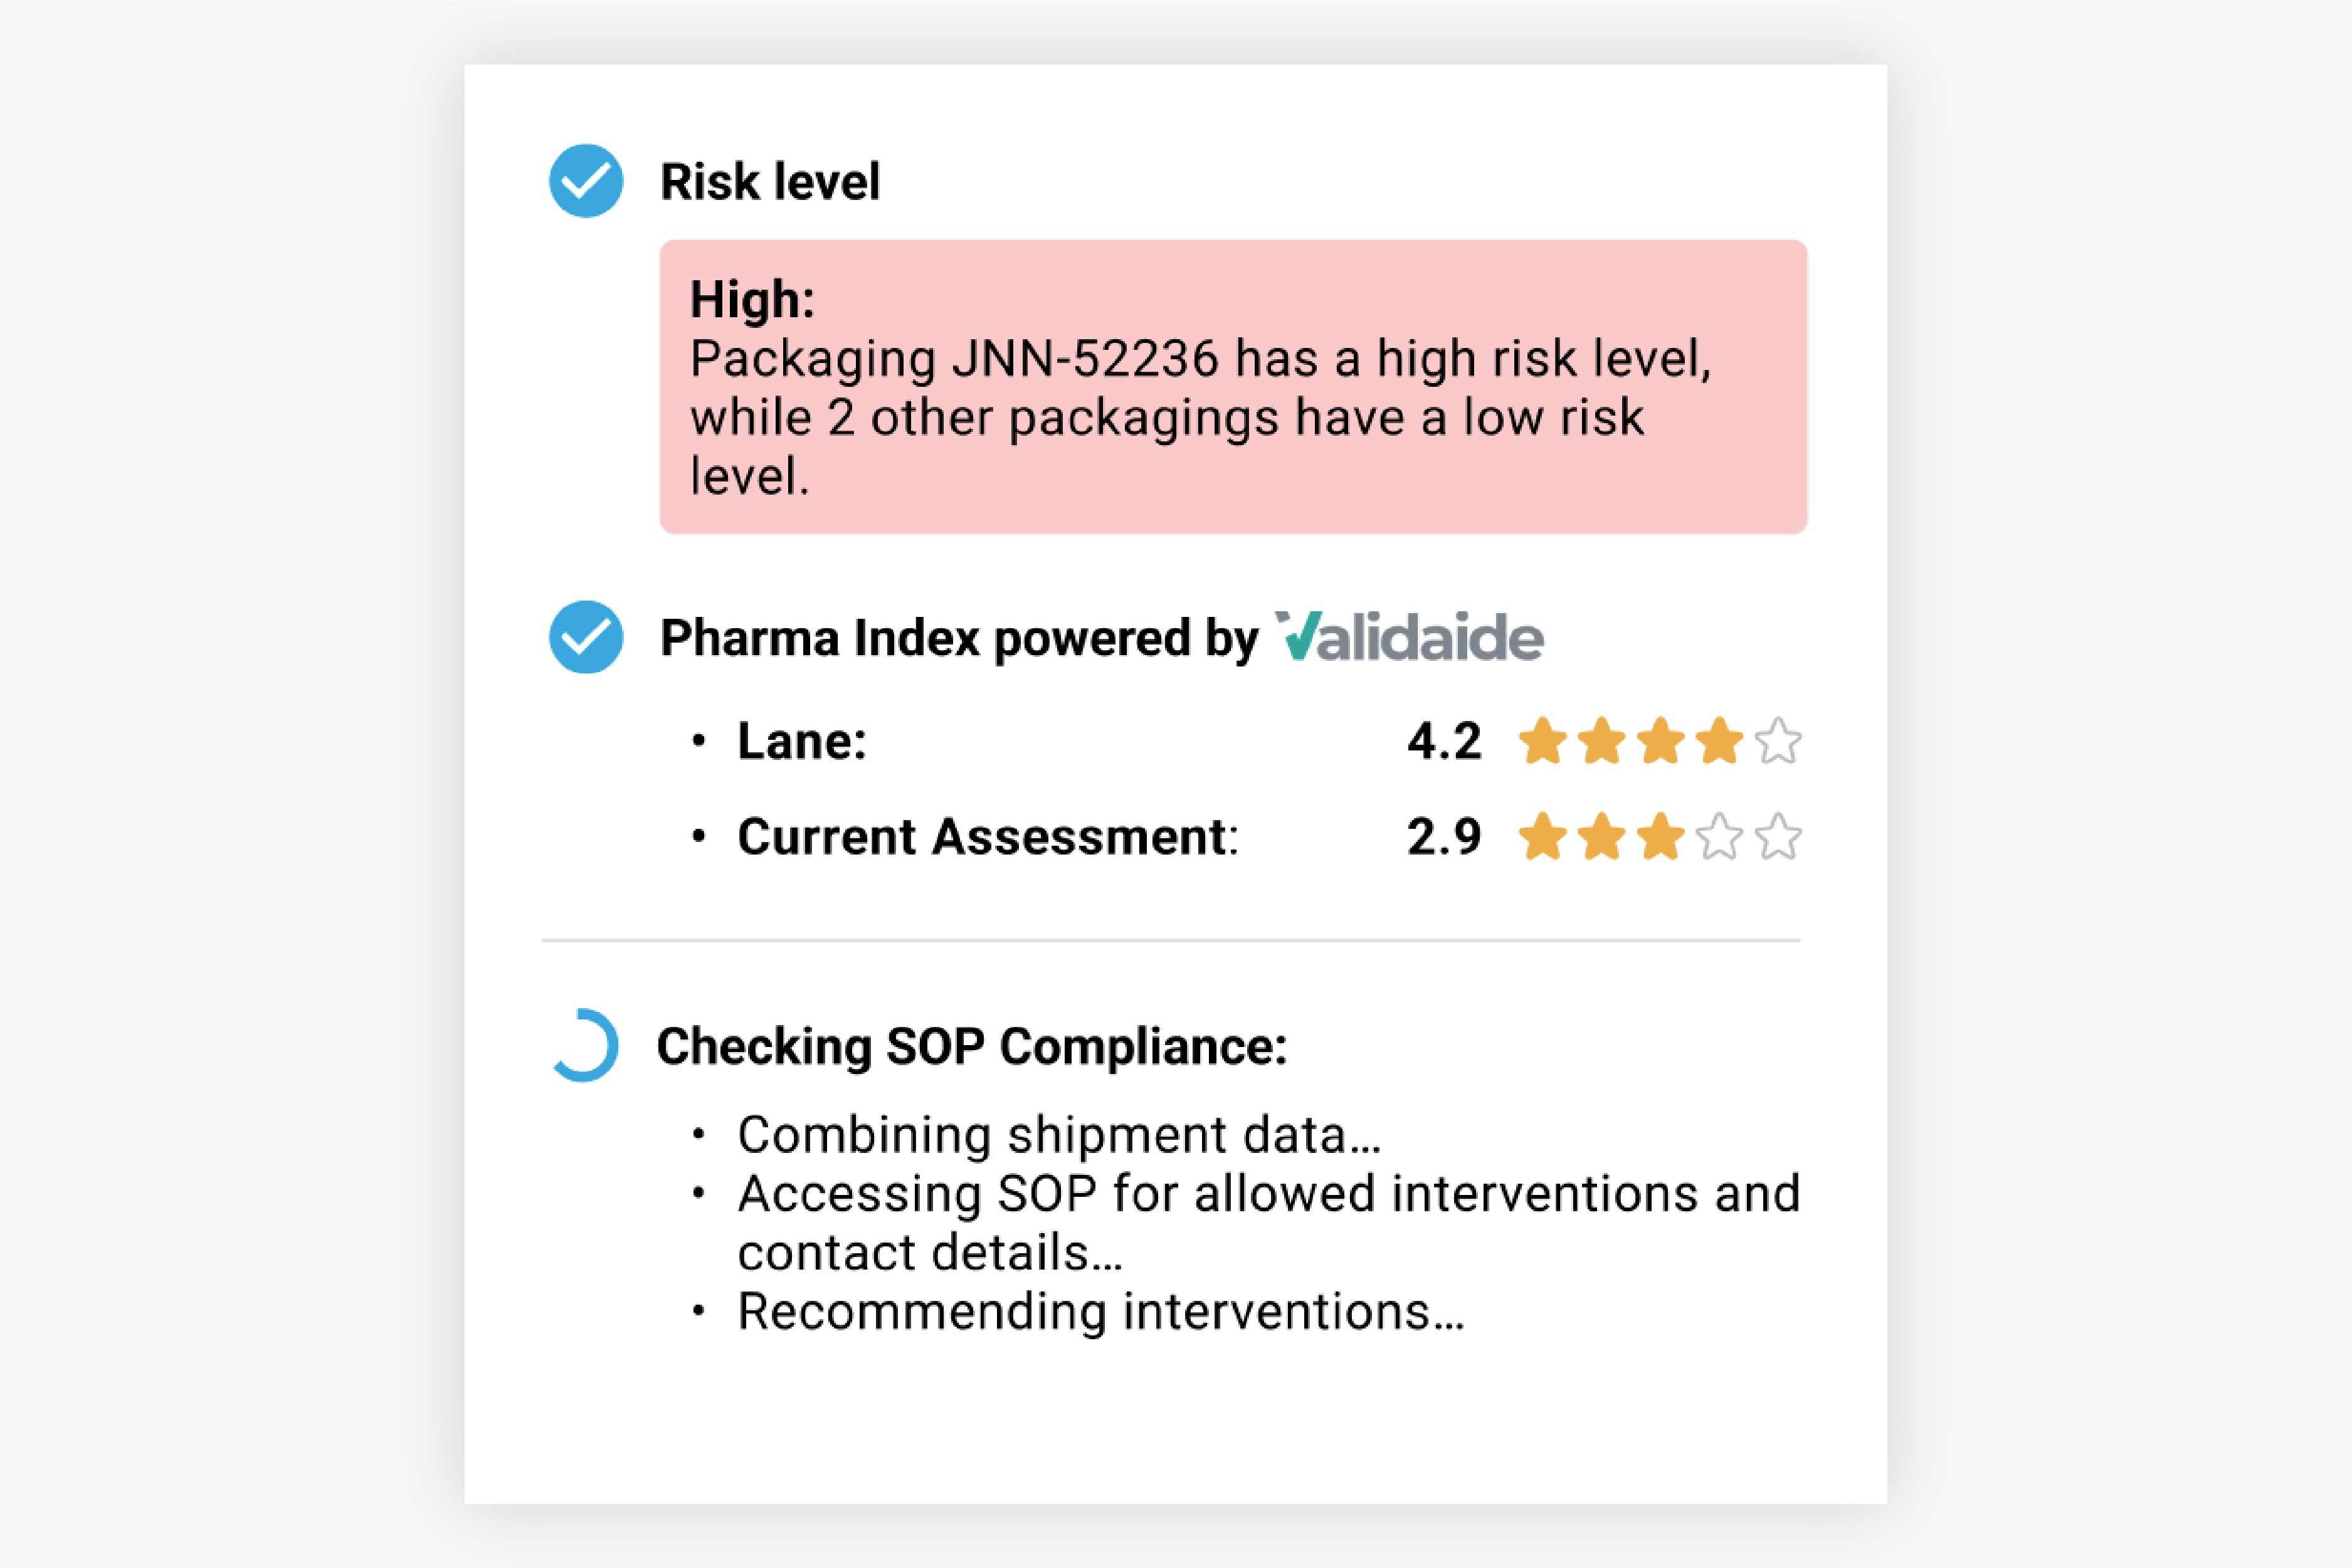
Task: Click the empty fifth star of Lane rating
Action: (x=1778, y=741)
